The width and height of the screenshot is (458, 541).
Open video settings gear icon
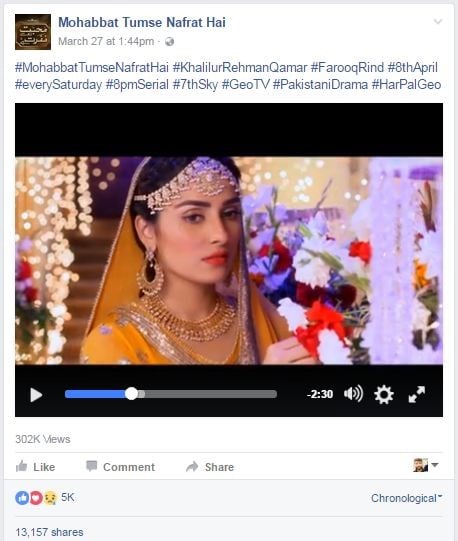pyautogui.click(x=384, y=394)
